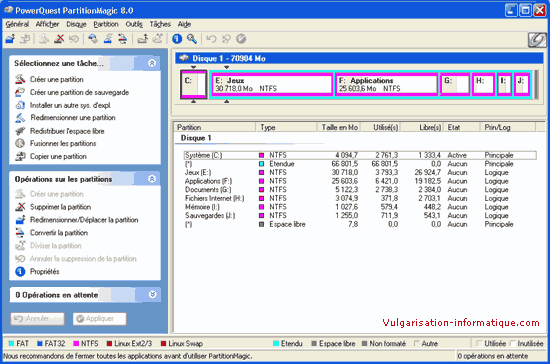Click the create partition toolbar icon
Viewport: 550px width, 364px height.
44,39
